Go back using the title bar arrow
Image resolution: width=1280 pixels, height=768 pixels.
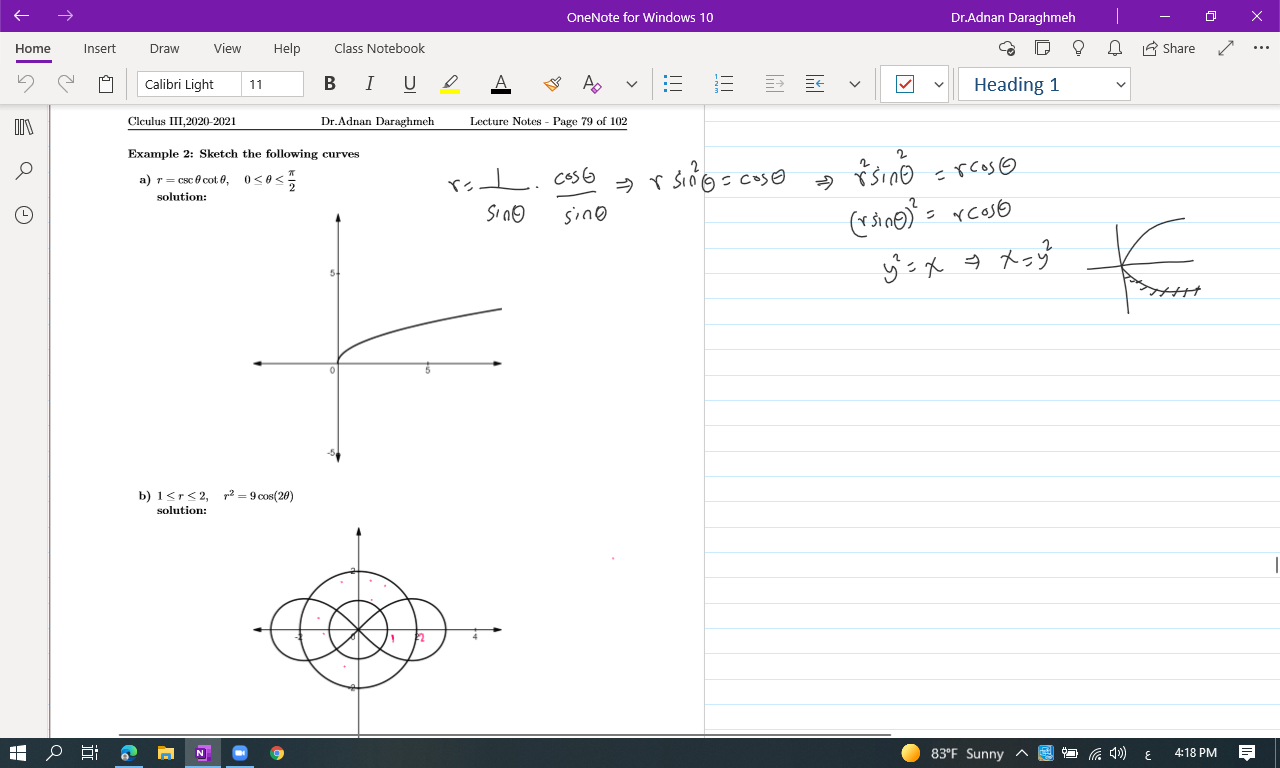pos(21,16)
